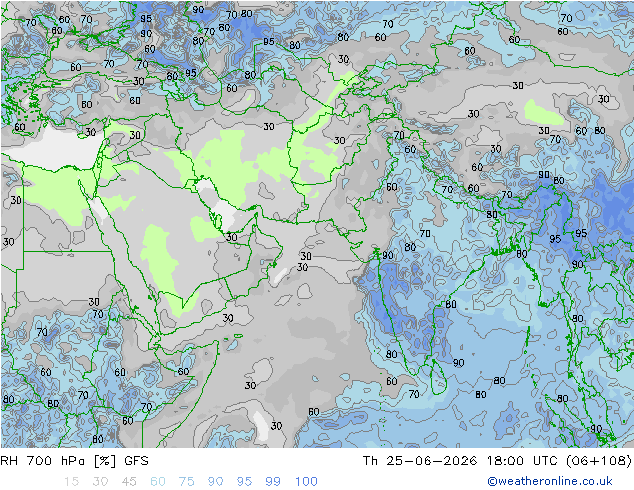The width and height of the screenshot is (634, 490).
Task: Click the "(06+108)" forecast run text
Action: point(598,461)
